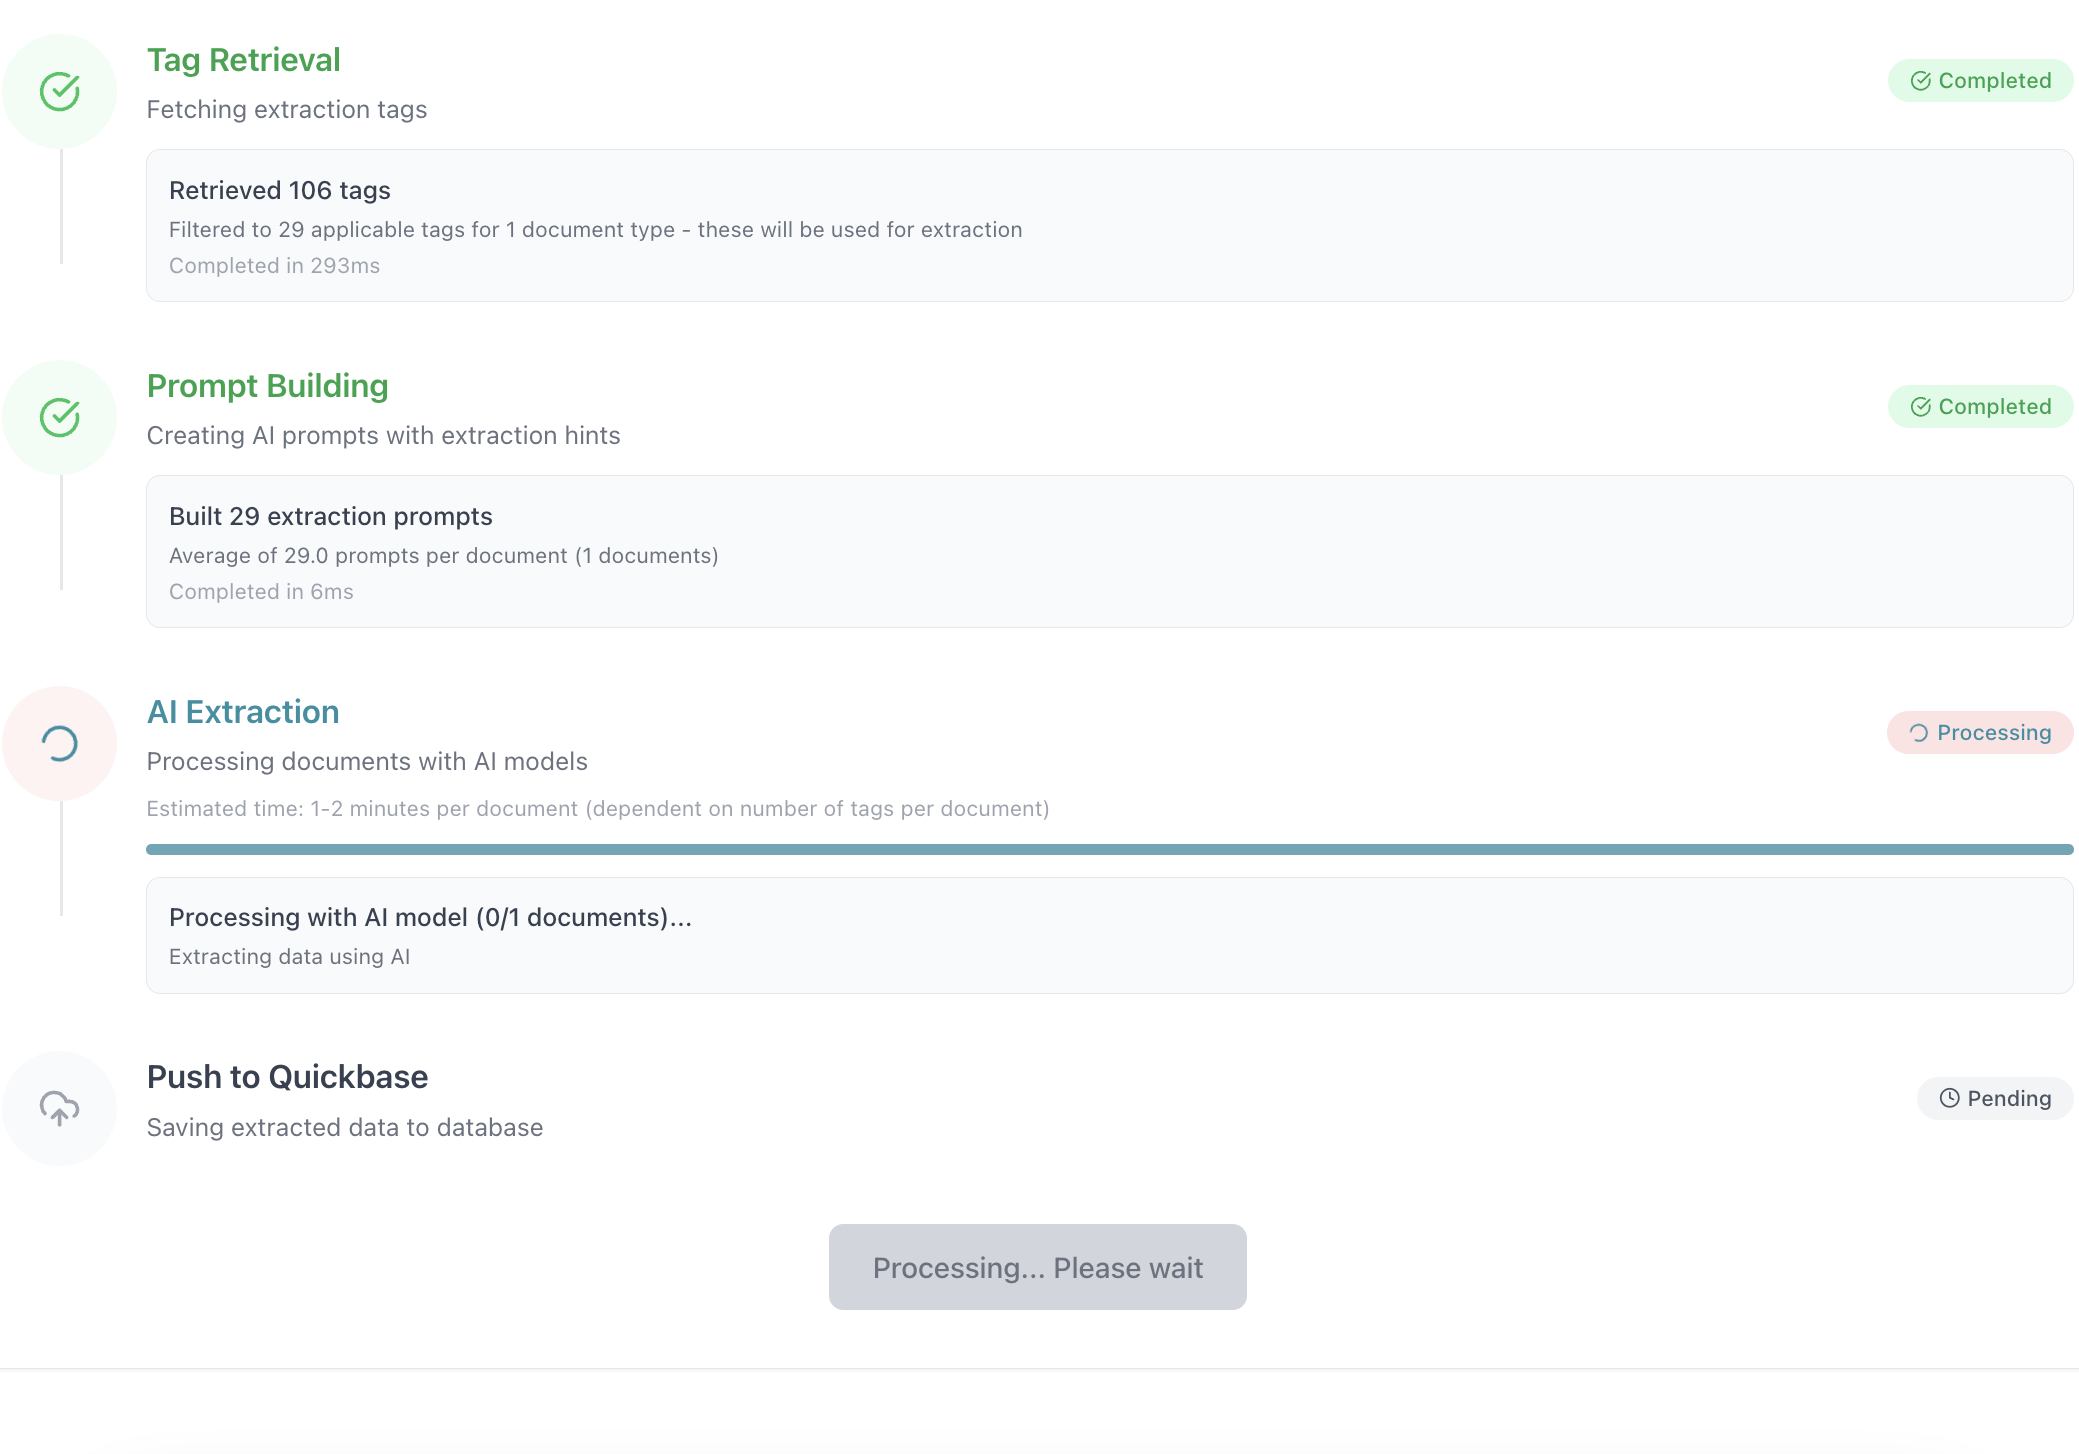
Task: Click the Tag Retrieval green checkmark icon
Action: (60, 92)
